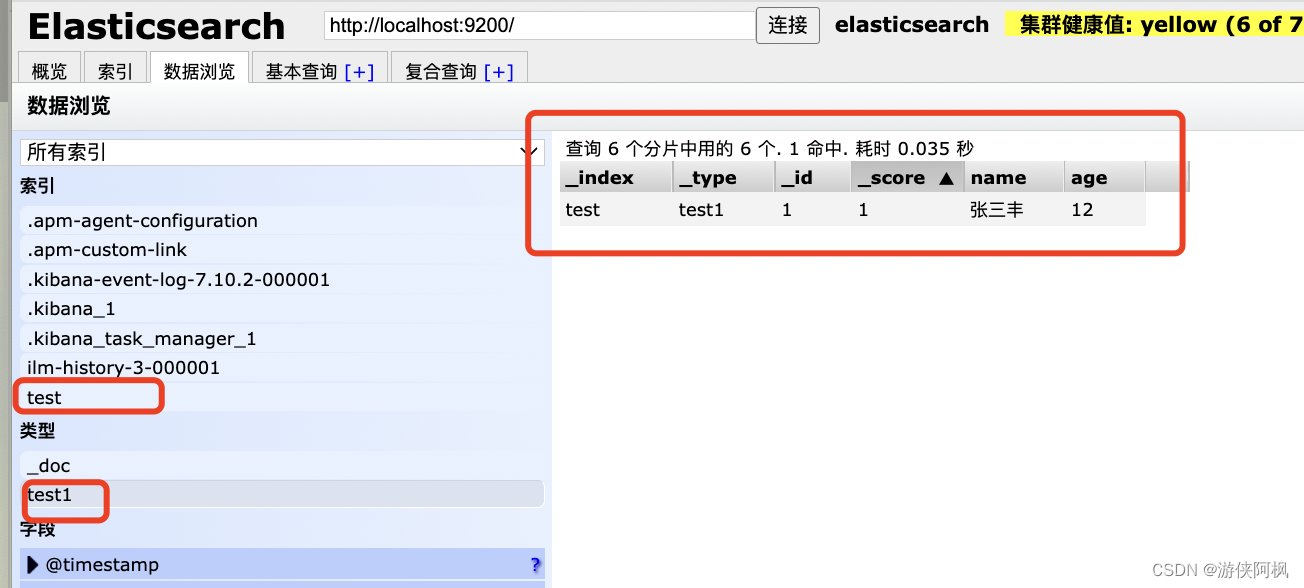Click the cluster health yellow status badge
Image resolution: width=1304 pixels, height=588 pixels.
point(1154,25)
